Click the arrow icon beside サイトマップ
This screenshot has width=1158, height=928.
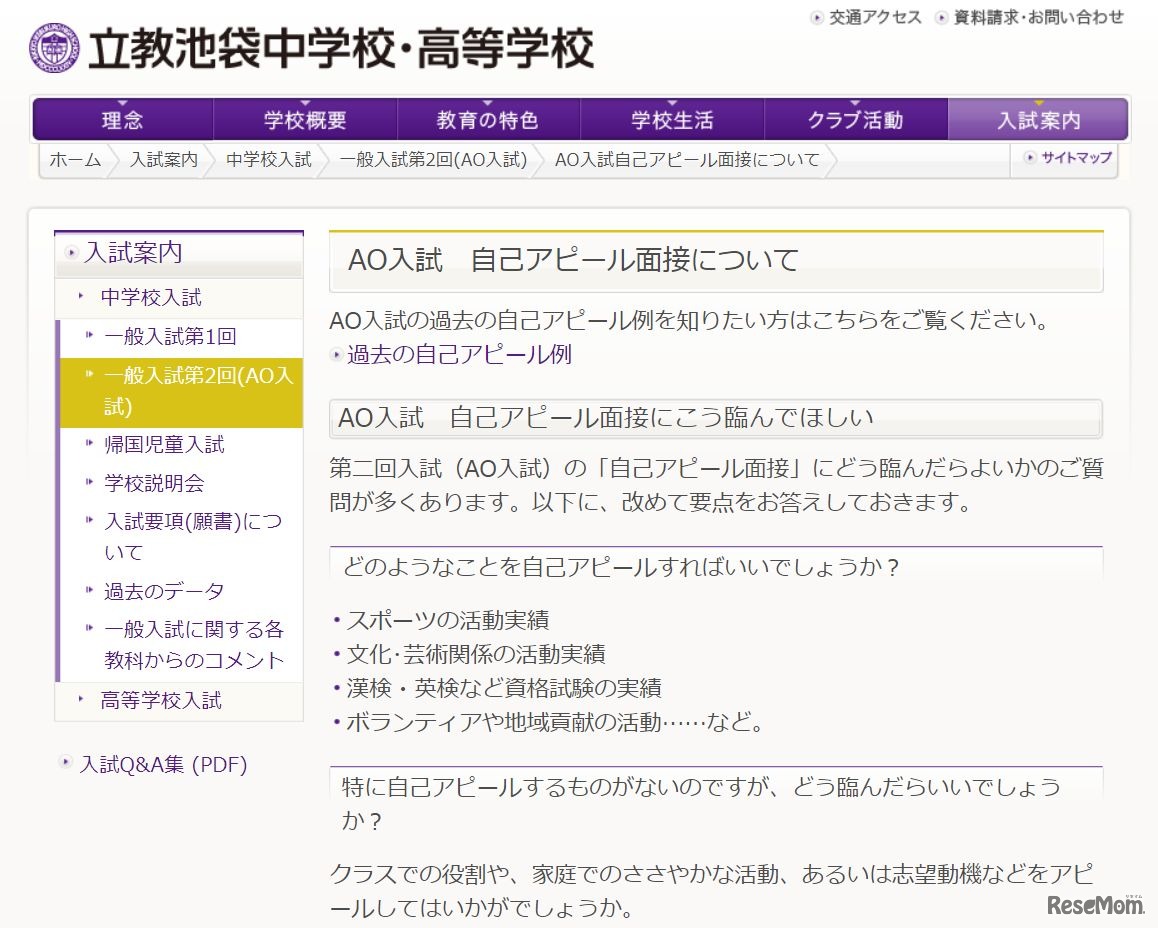(x=1029, y=157)
